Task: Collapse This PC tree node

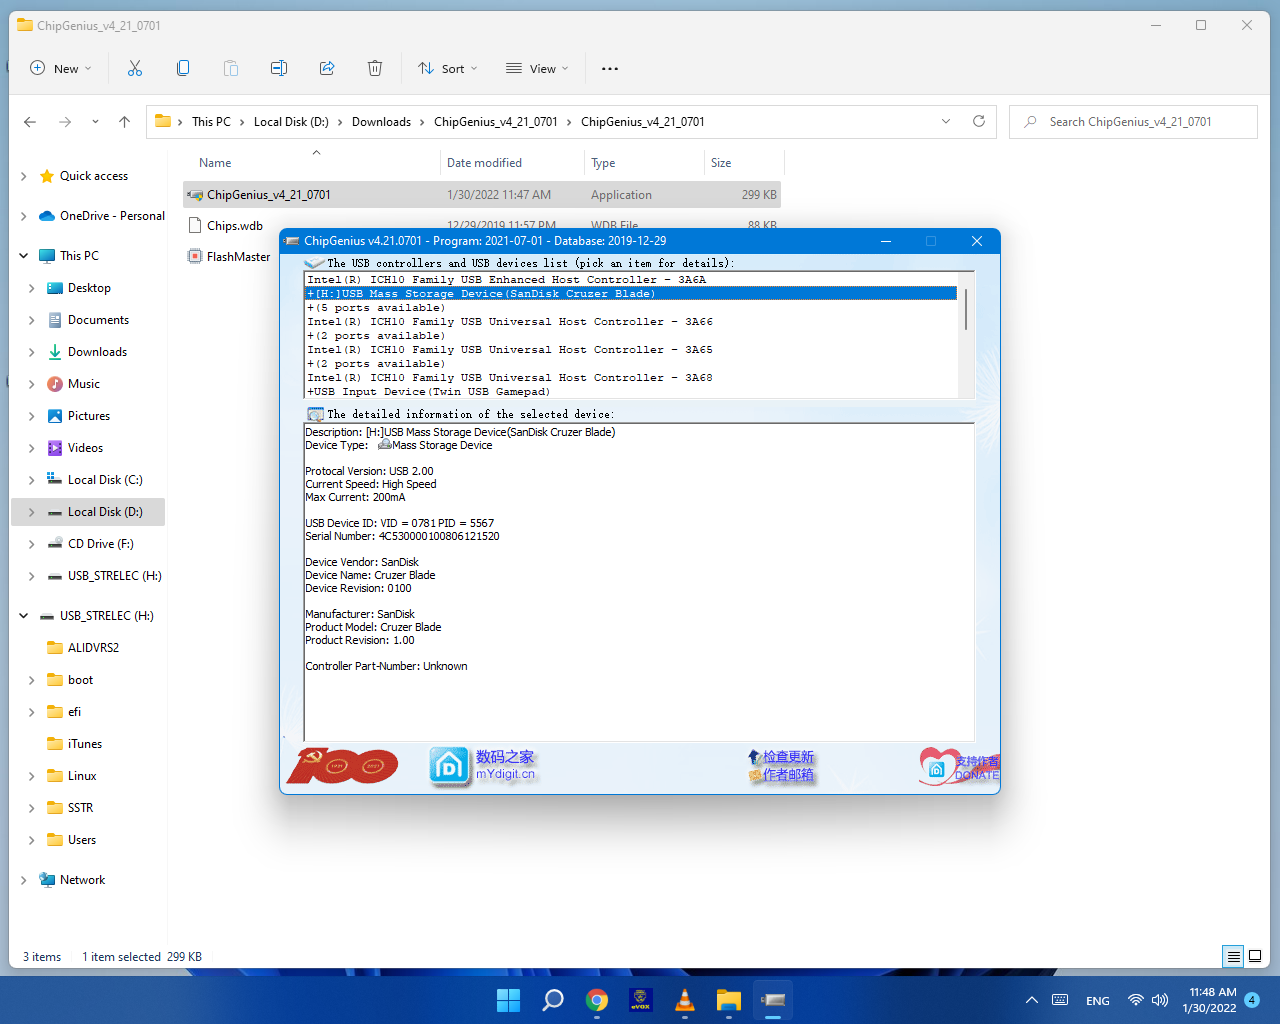Action: click(23, 256)
